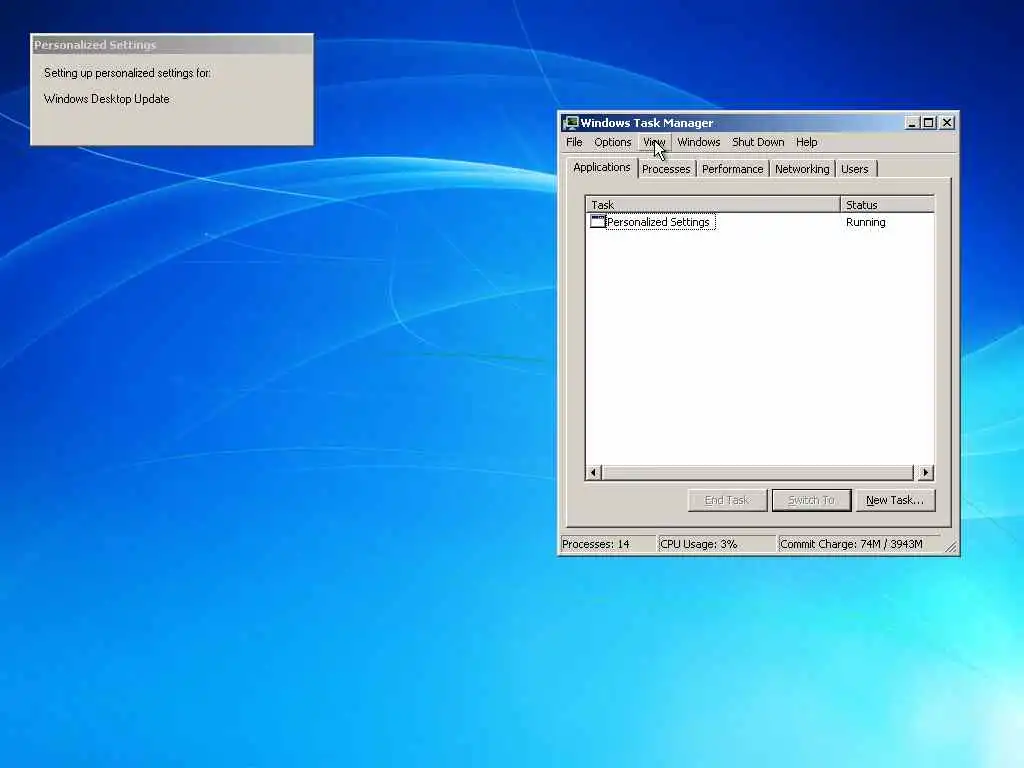Switch to the Networking tab
The height and width of the screenshot is (768, 1024).
coord(802,169)
